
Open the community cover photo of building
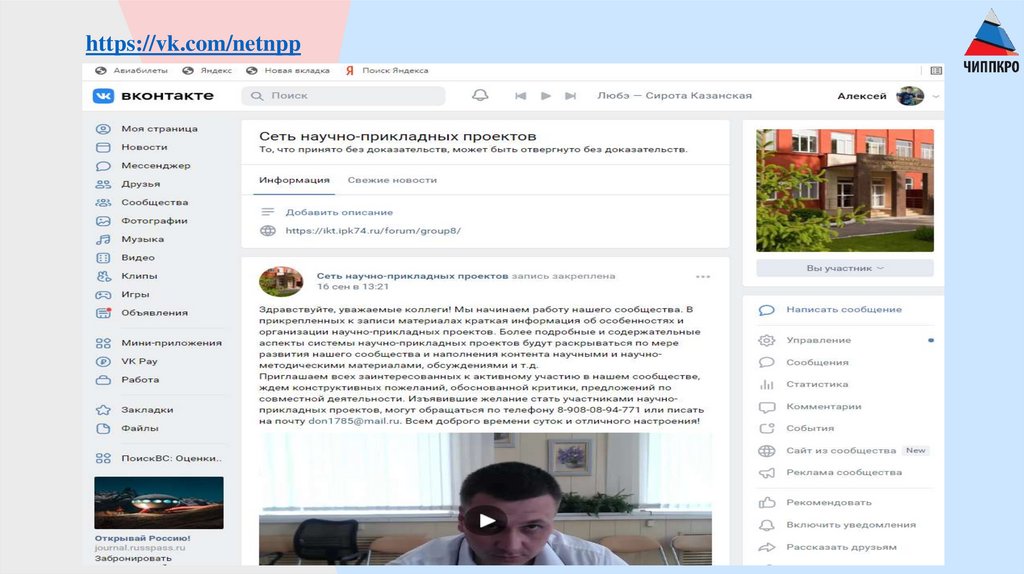(844, 190)
